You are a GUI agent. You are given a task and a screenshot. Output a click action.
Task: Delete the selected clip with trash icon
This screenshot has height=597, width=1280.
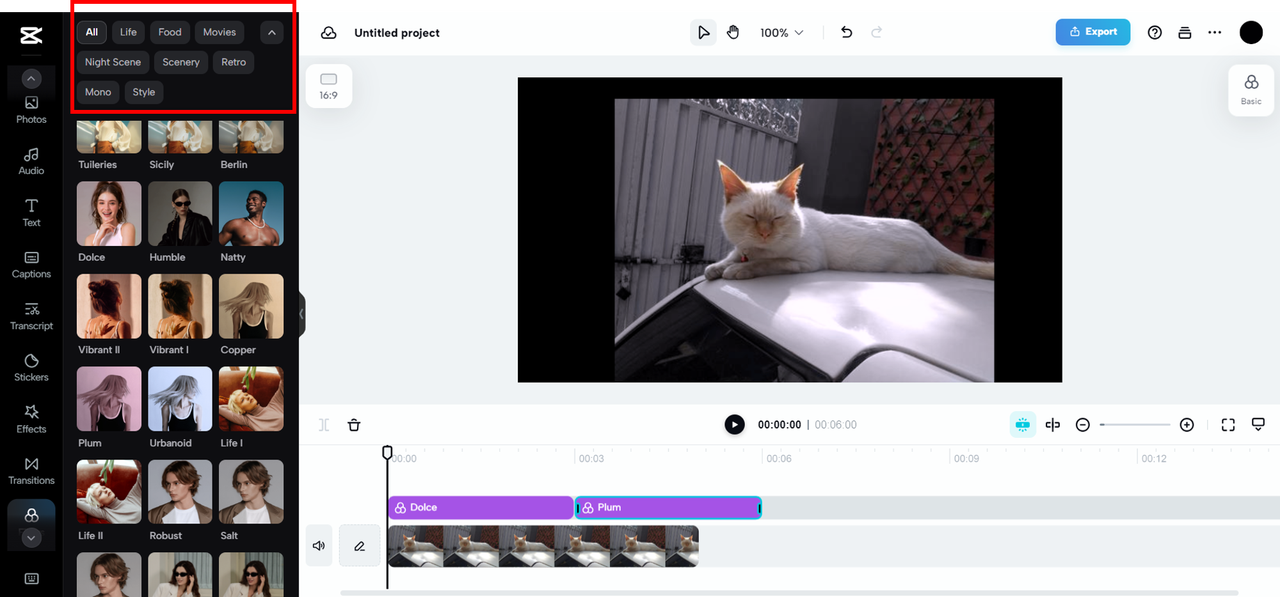[354, 425]
